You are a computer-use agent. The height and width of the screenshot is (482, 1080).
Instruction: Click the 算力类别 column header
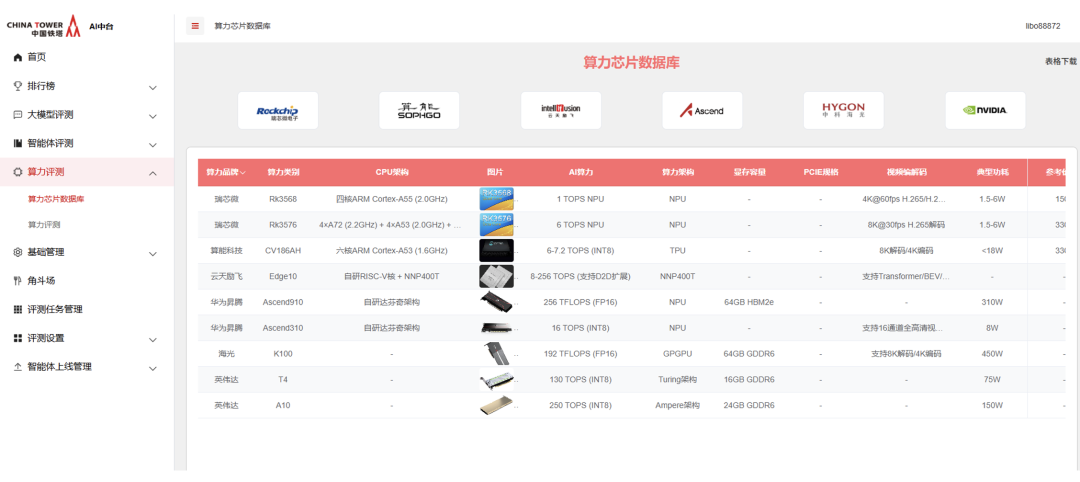click(283, 173)
